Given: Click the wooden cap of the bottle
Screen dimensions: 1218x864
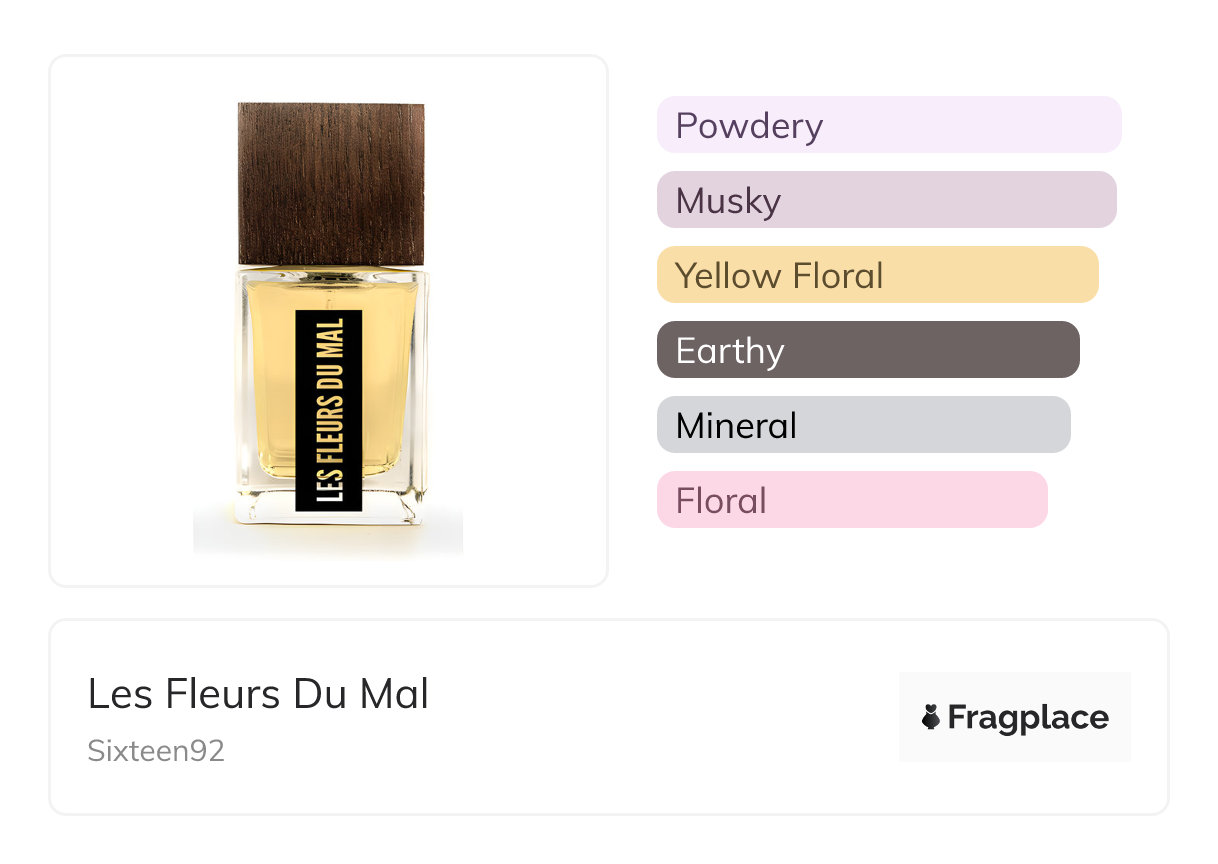Looking at the screenshot, I should click(331, 183).
